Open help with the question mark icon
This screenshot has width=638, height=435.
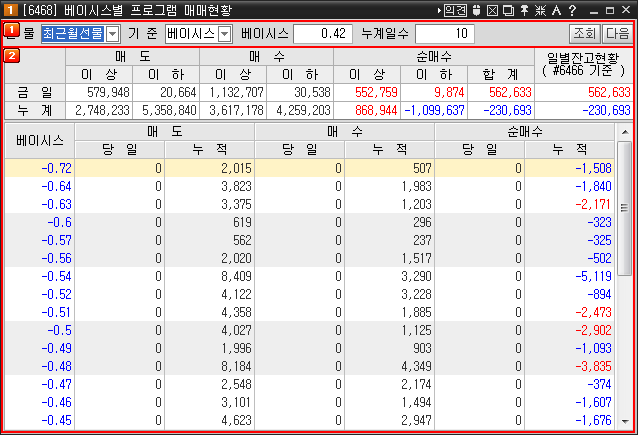[571, 10]
